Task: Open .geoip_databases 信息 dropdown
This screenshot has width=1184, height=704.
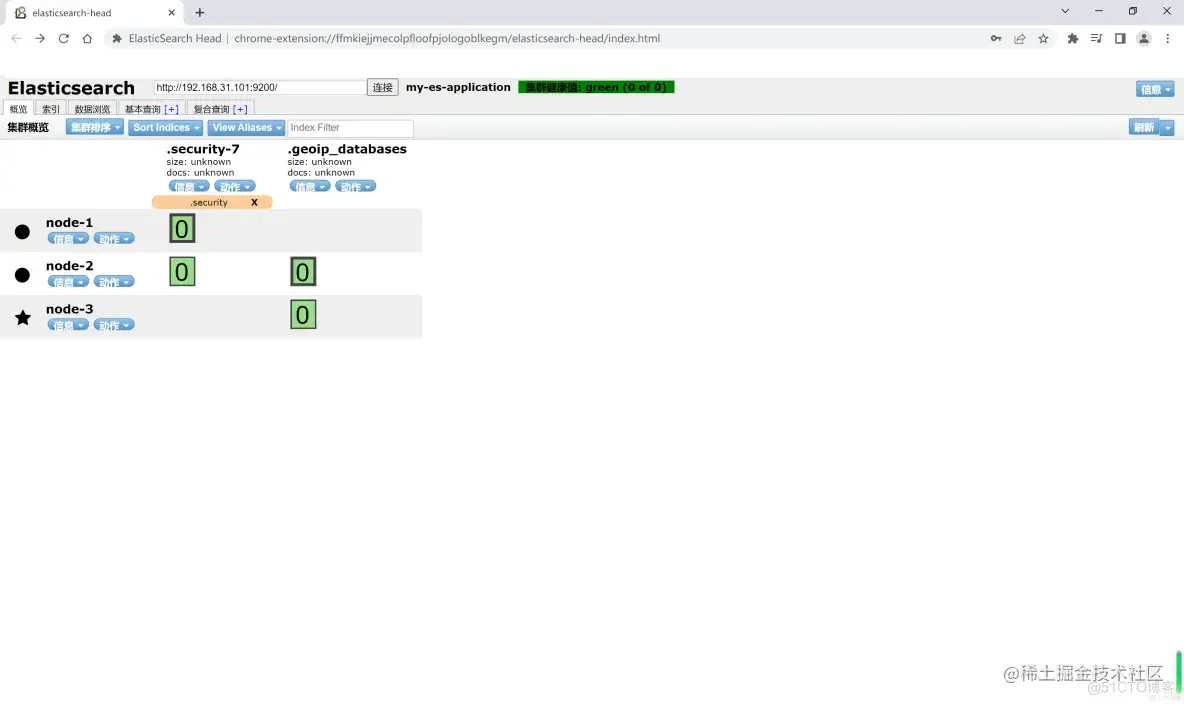Action: 310,187
